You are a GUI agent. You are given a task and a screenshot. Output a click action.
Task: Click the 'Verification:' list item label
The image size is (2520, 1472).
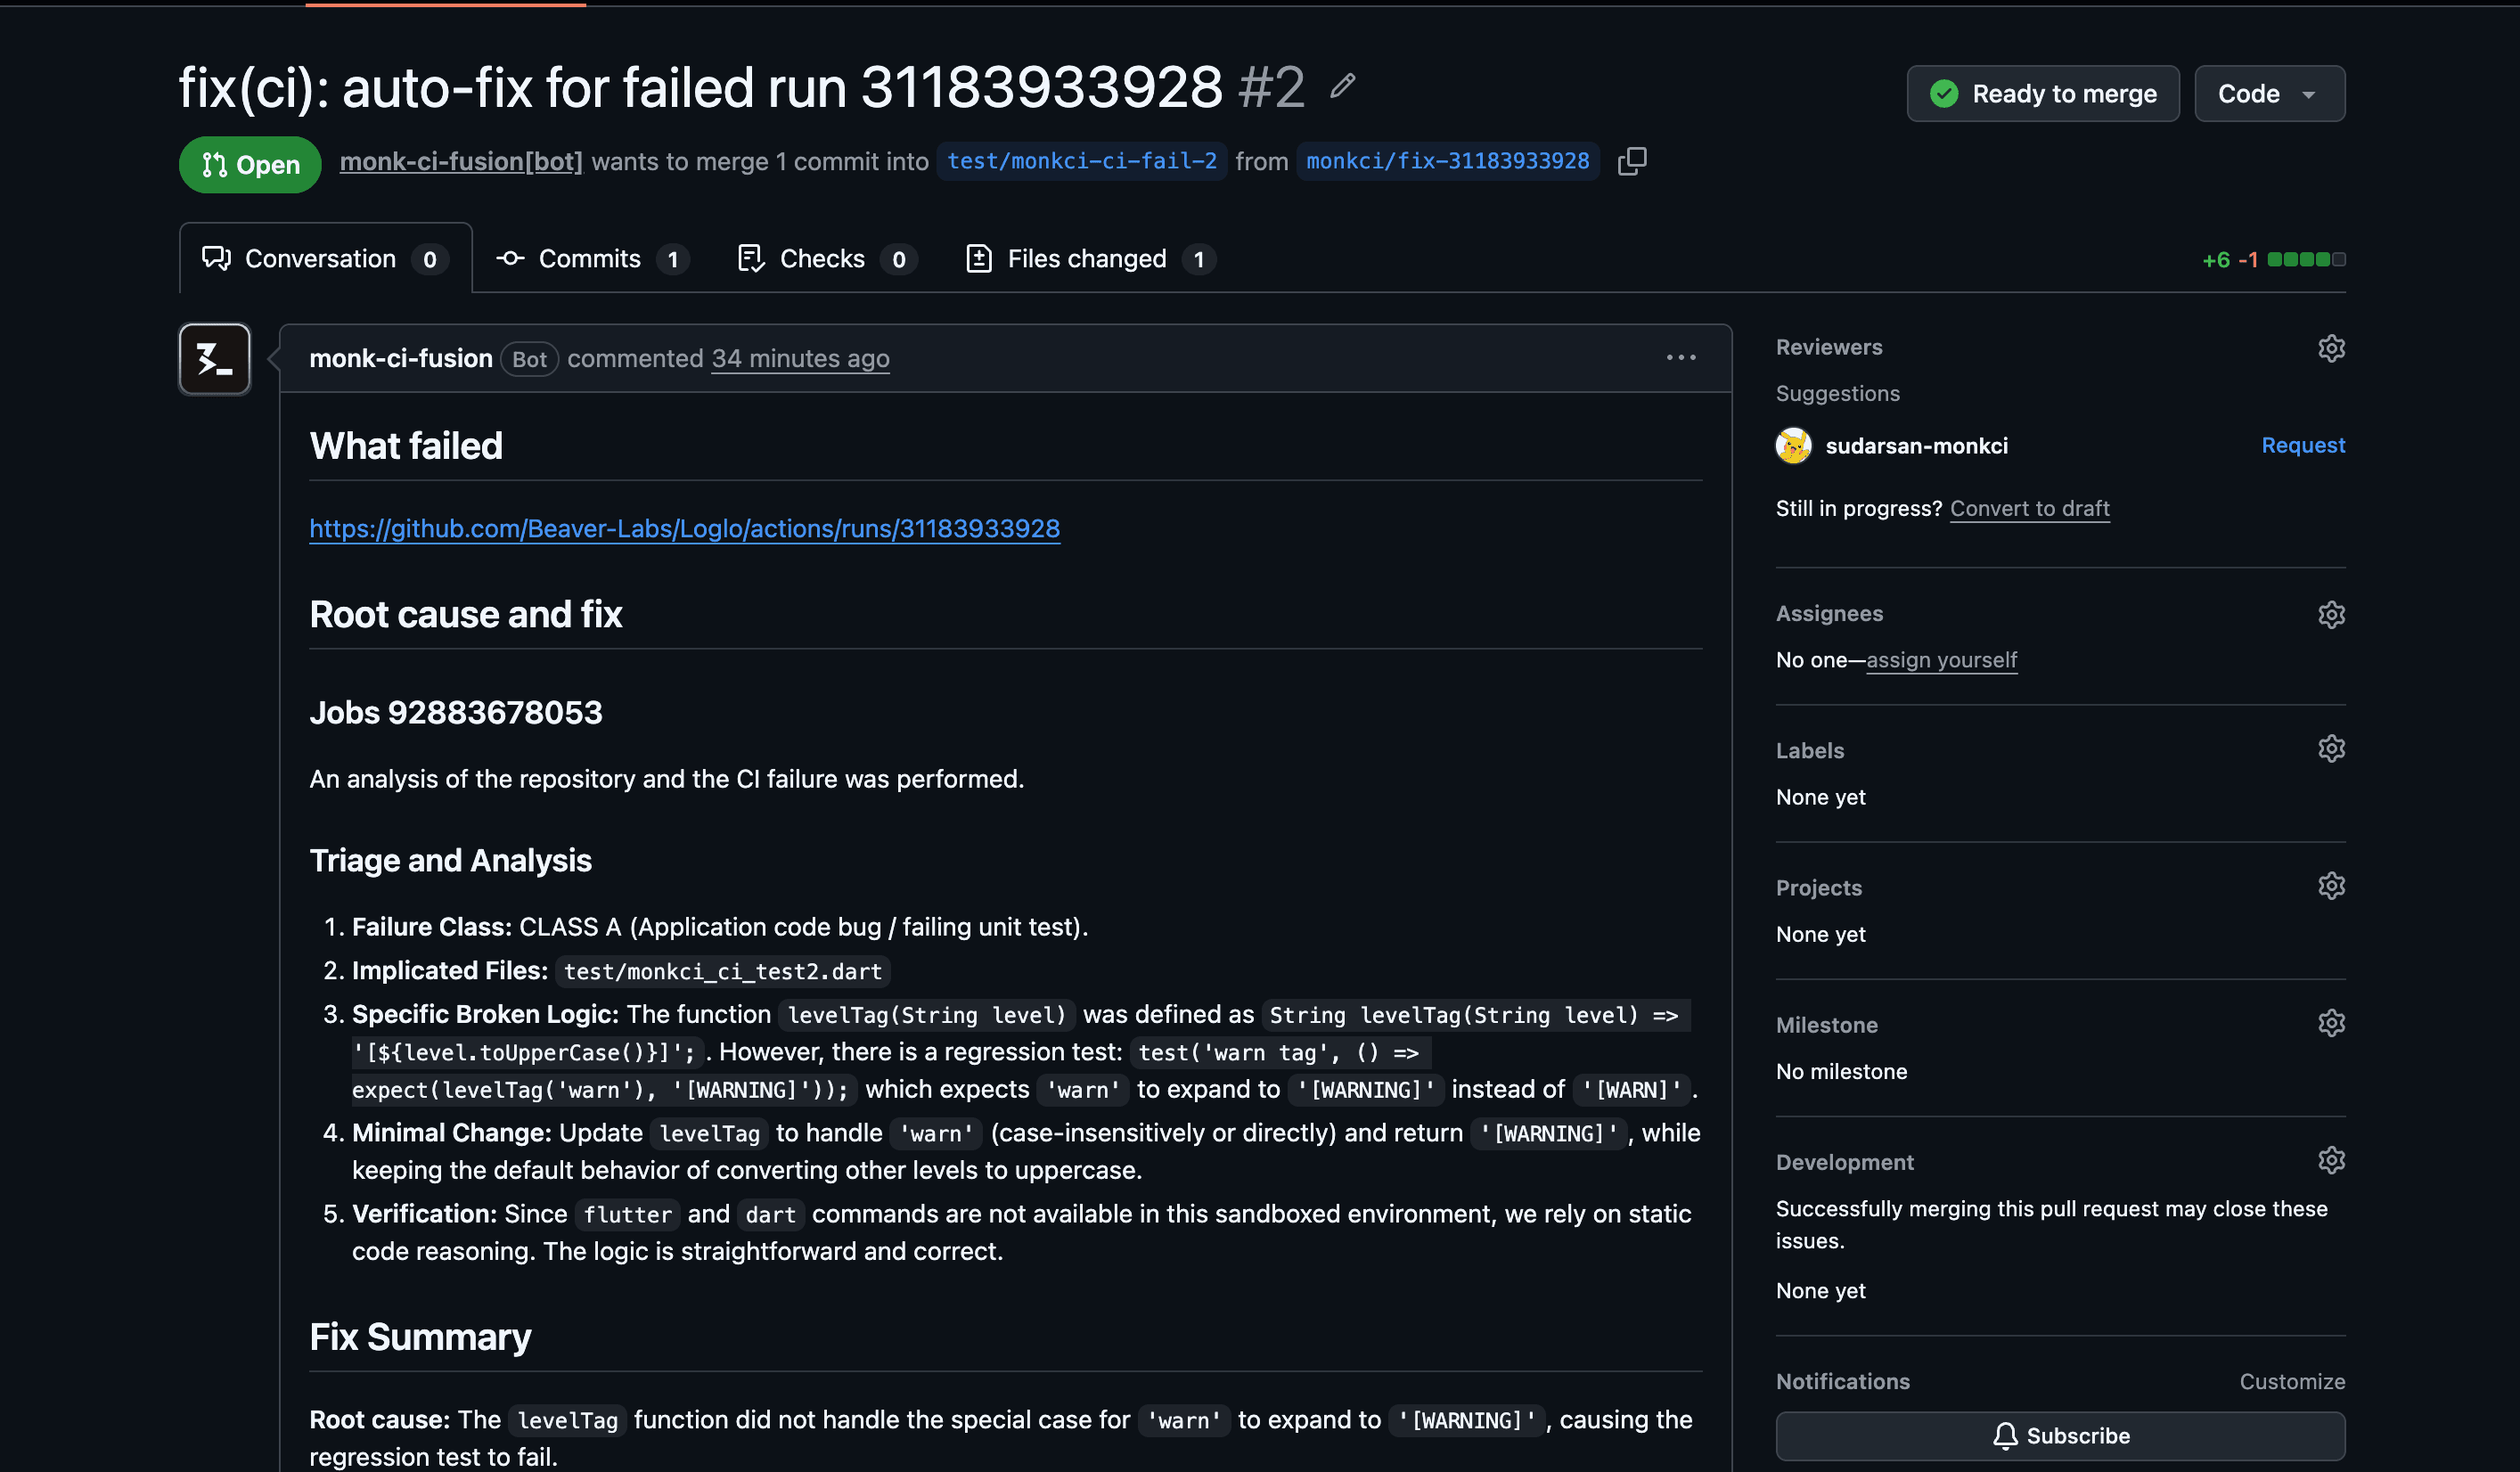(x=425, y=1214)
